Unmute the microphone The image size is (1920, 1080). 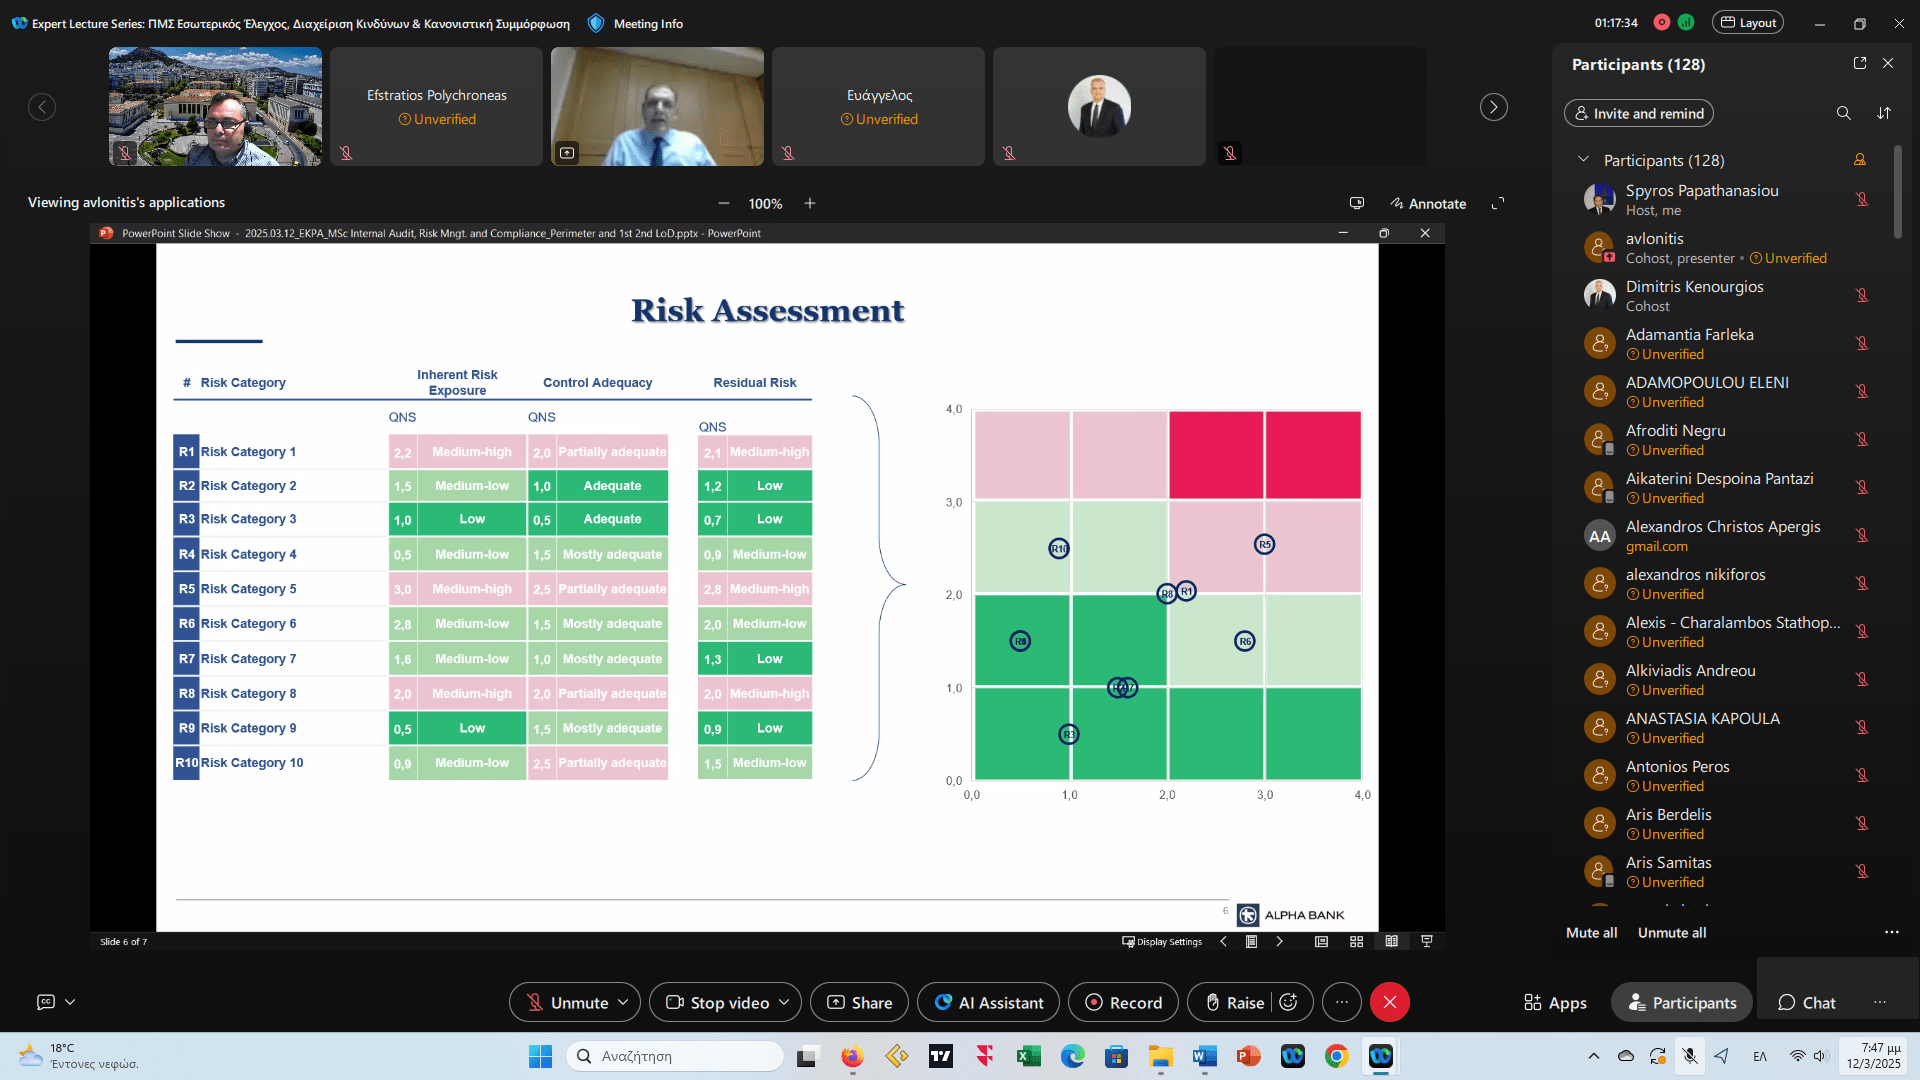tap(567, 1002)
